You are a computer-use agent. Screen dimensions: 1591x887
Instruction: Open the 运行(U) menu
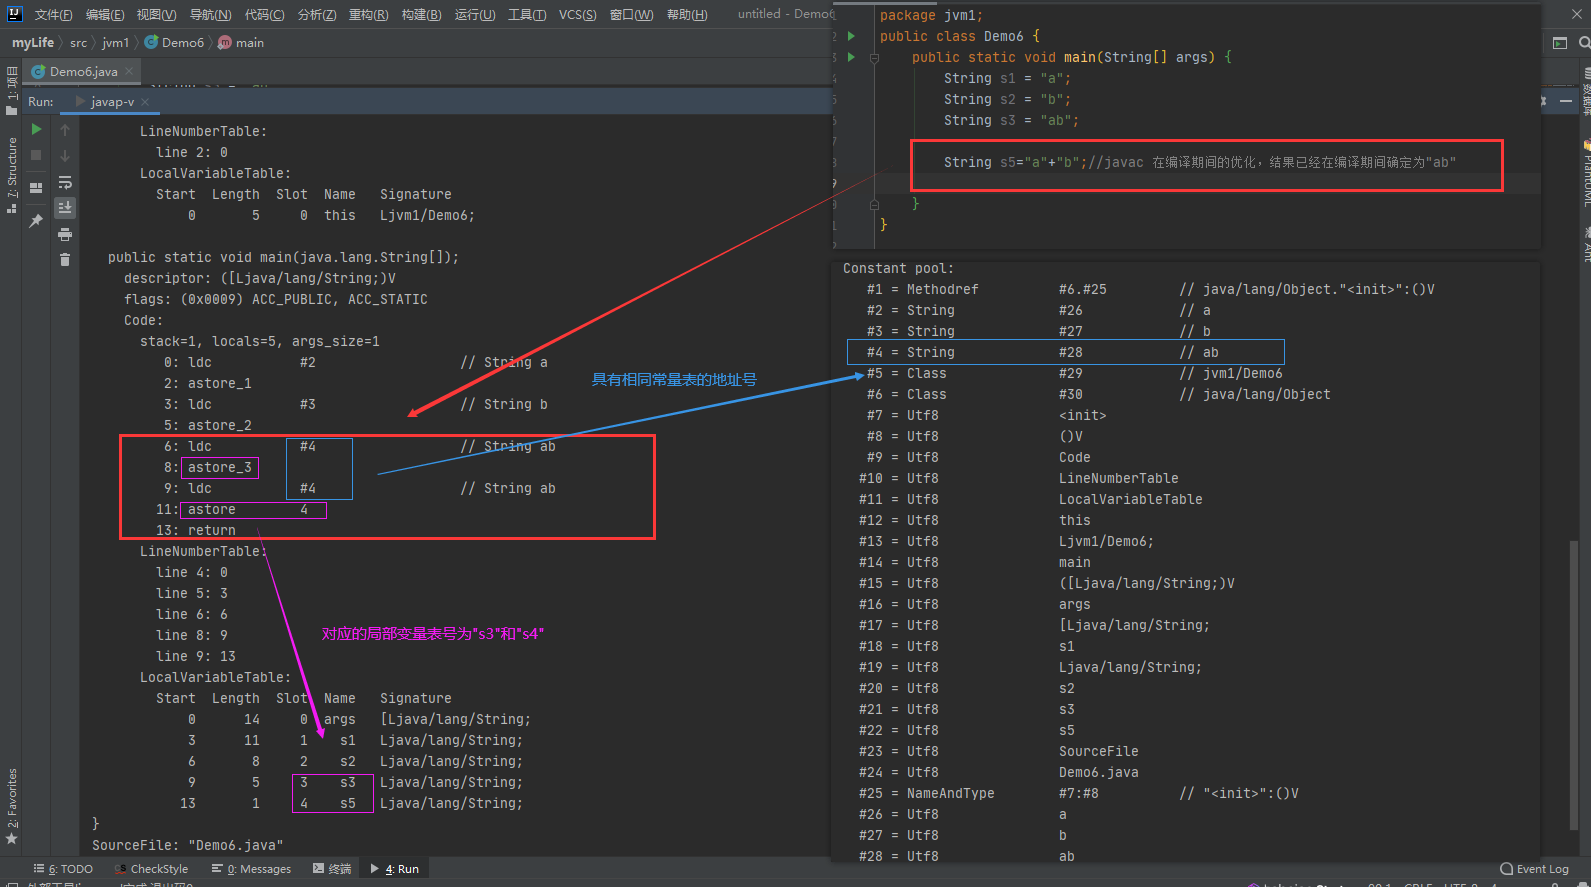475,14
